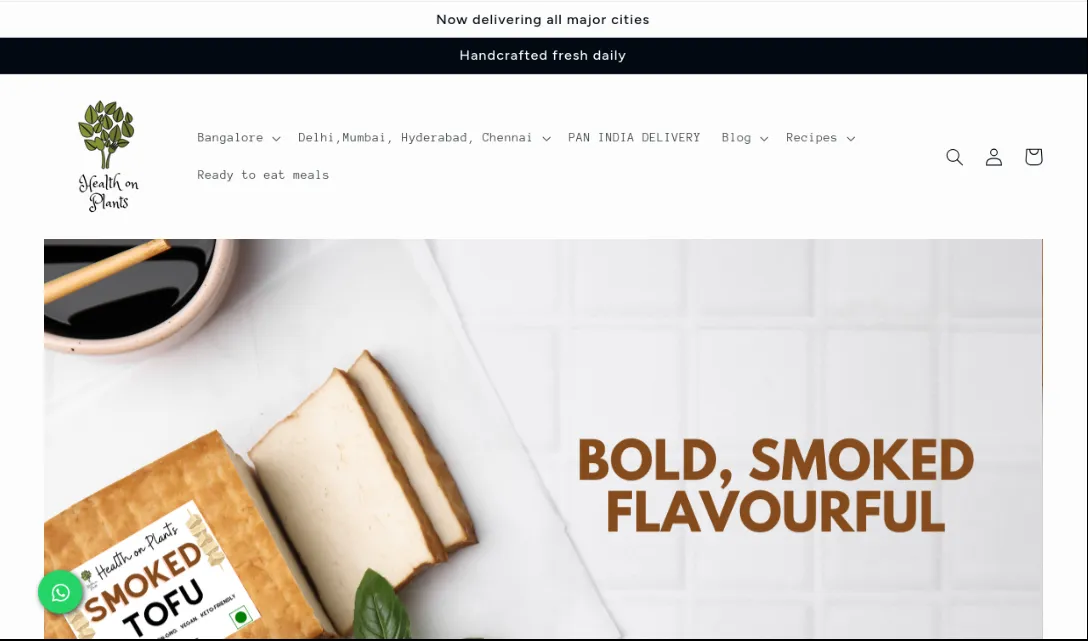Expand Delhi, Mumbai, Hyderabad, Chennai menu
The height and width of the screenshot is (641, 1088).
coord(424,137)
